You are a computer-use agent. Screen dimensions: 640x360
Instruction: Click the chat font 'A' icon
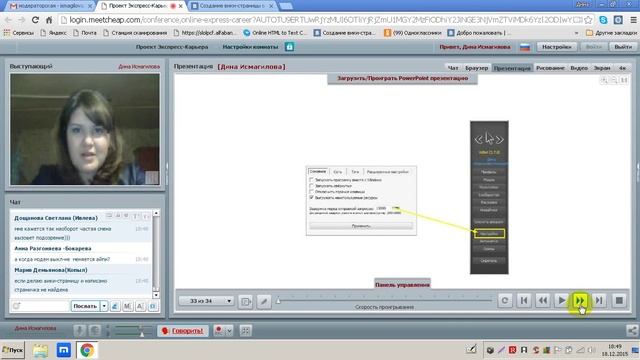[x=140, y=306]
